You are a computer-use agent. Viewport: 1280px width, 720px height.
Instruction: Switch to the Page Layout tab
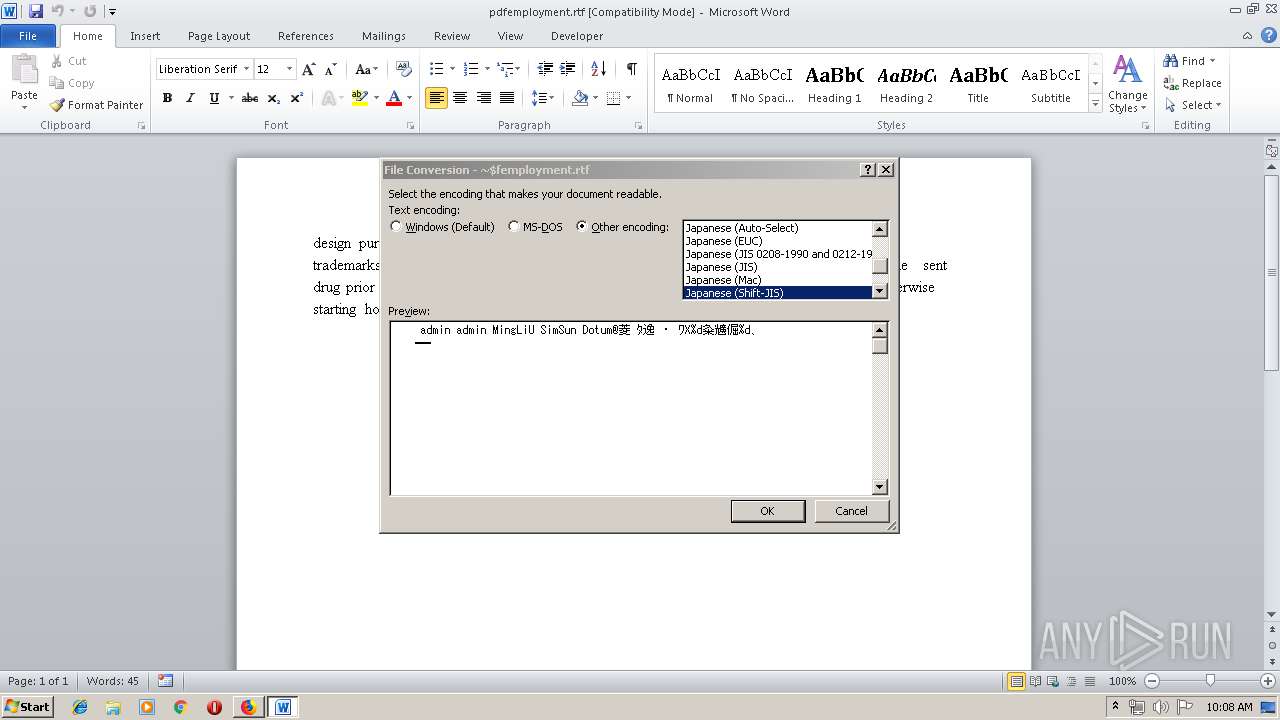219,36
